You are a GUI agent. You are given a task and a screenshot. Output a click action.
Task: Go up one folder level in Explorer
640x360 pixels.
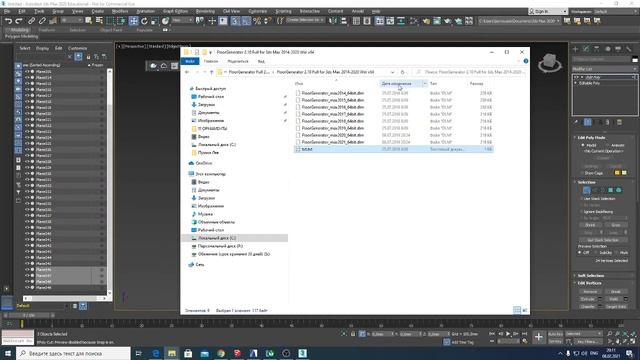coord(211,72)
